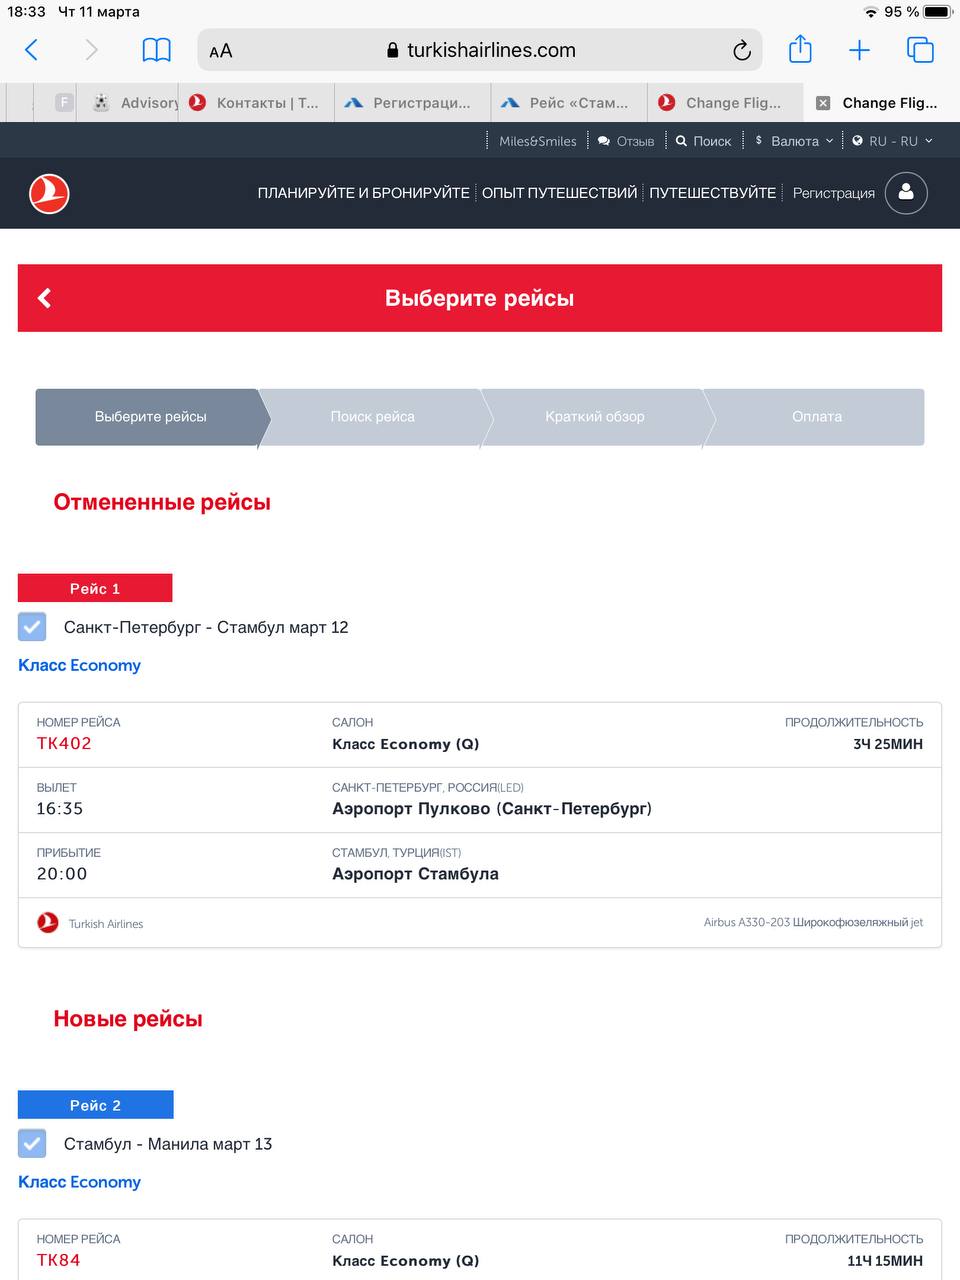Switch to the Регистраци... tab
Viewport: 960px width, 1280px height.
click(412, 103)
